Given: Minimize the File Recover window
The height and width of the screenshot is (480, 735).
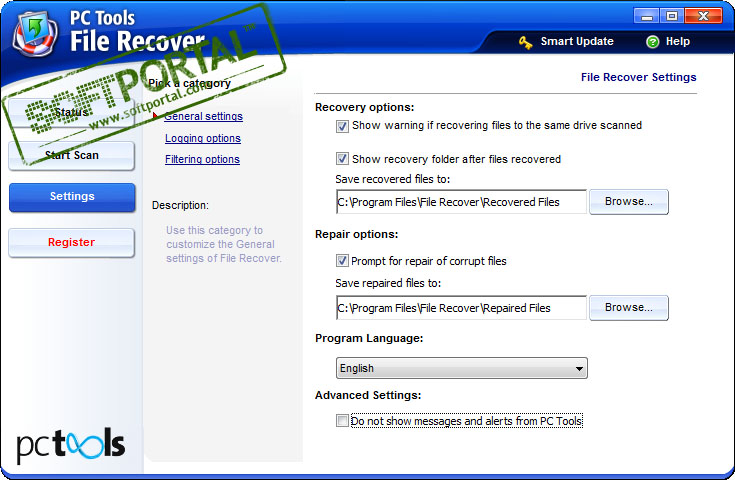Looking at the screenshot, I should 647,16.
